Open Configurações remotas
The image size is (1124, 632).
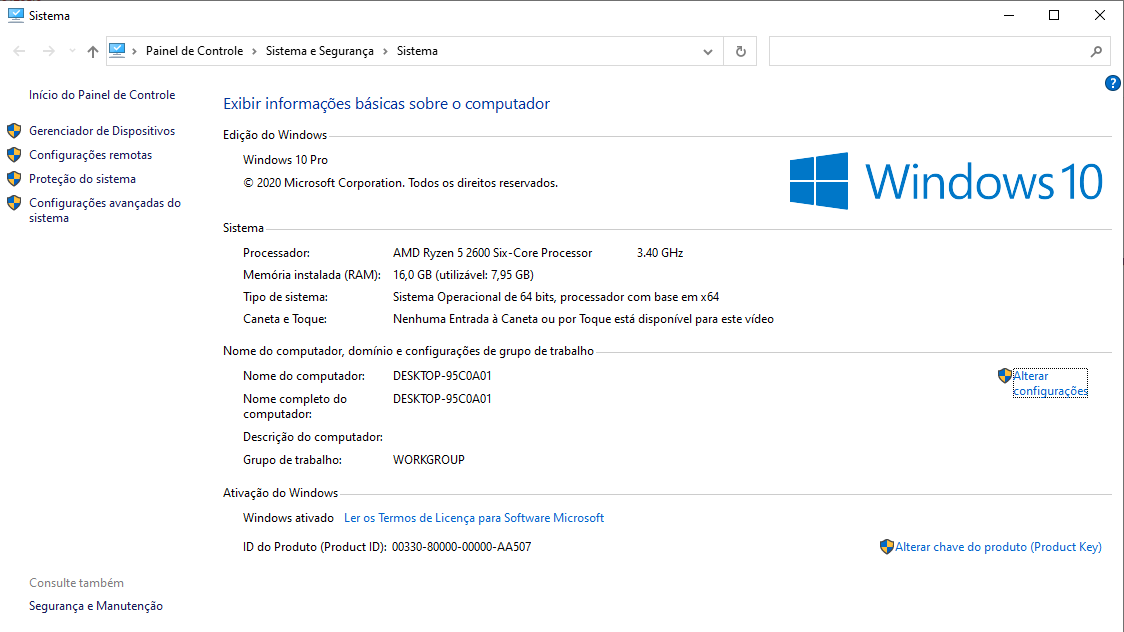90,155
